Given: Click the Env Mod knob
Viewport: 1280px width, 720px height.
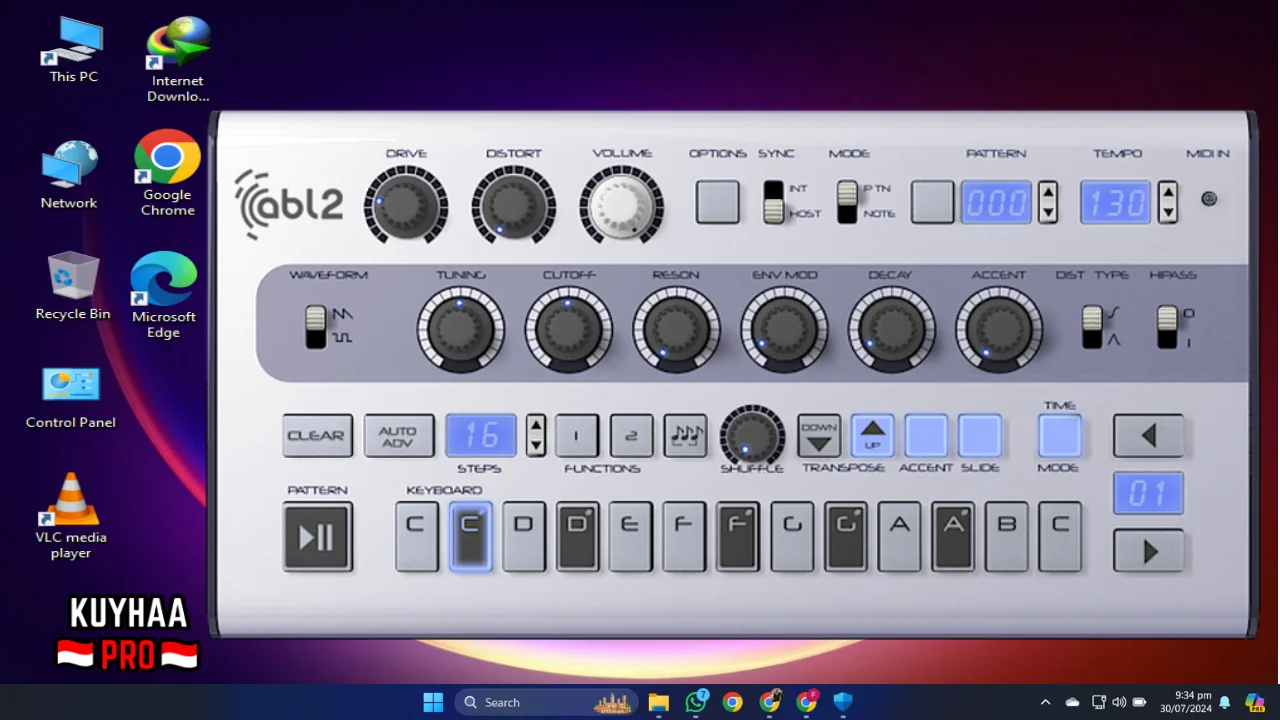Looking at the screenshot, I should coord(785,329).
